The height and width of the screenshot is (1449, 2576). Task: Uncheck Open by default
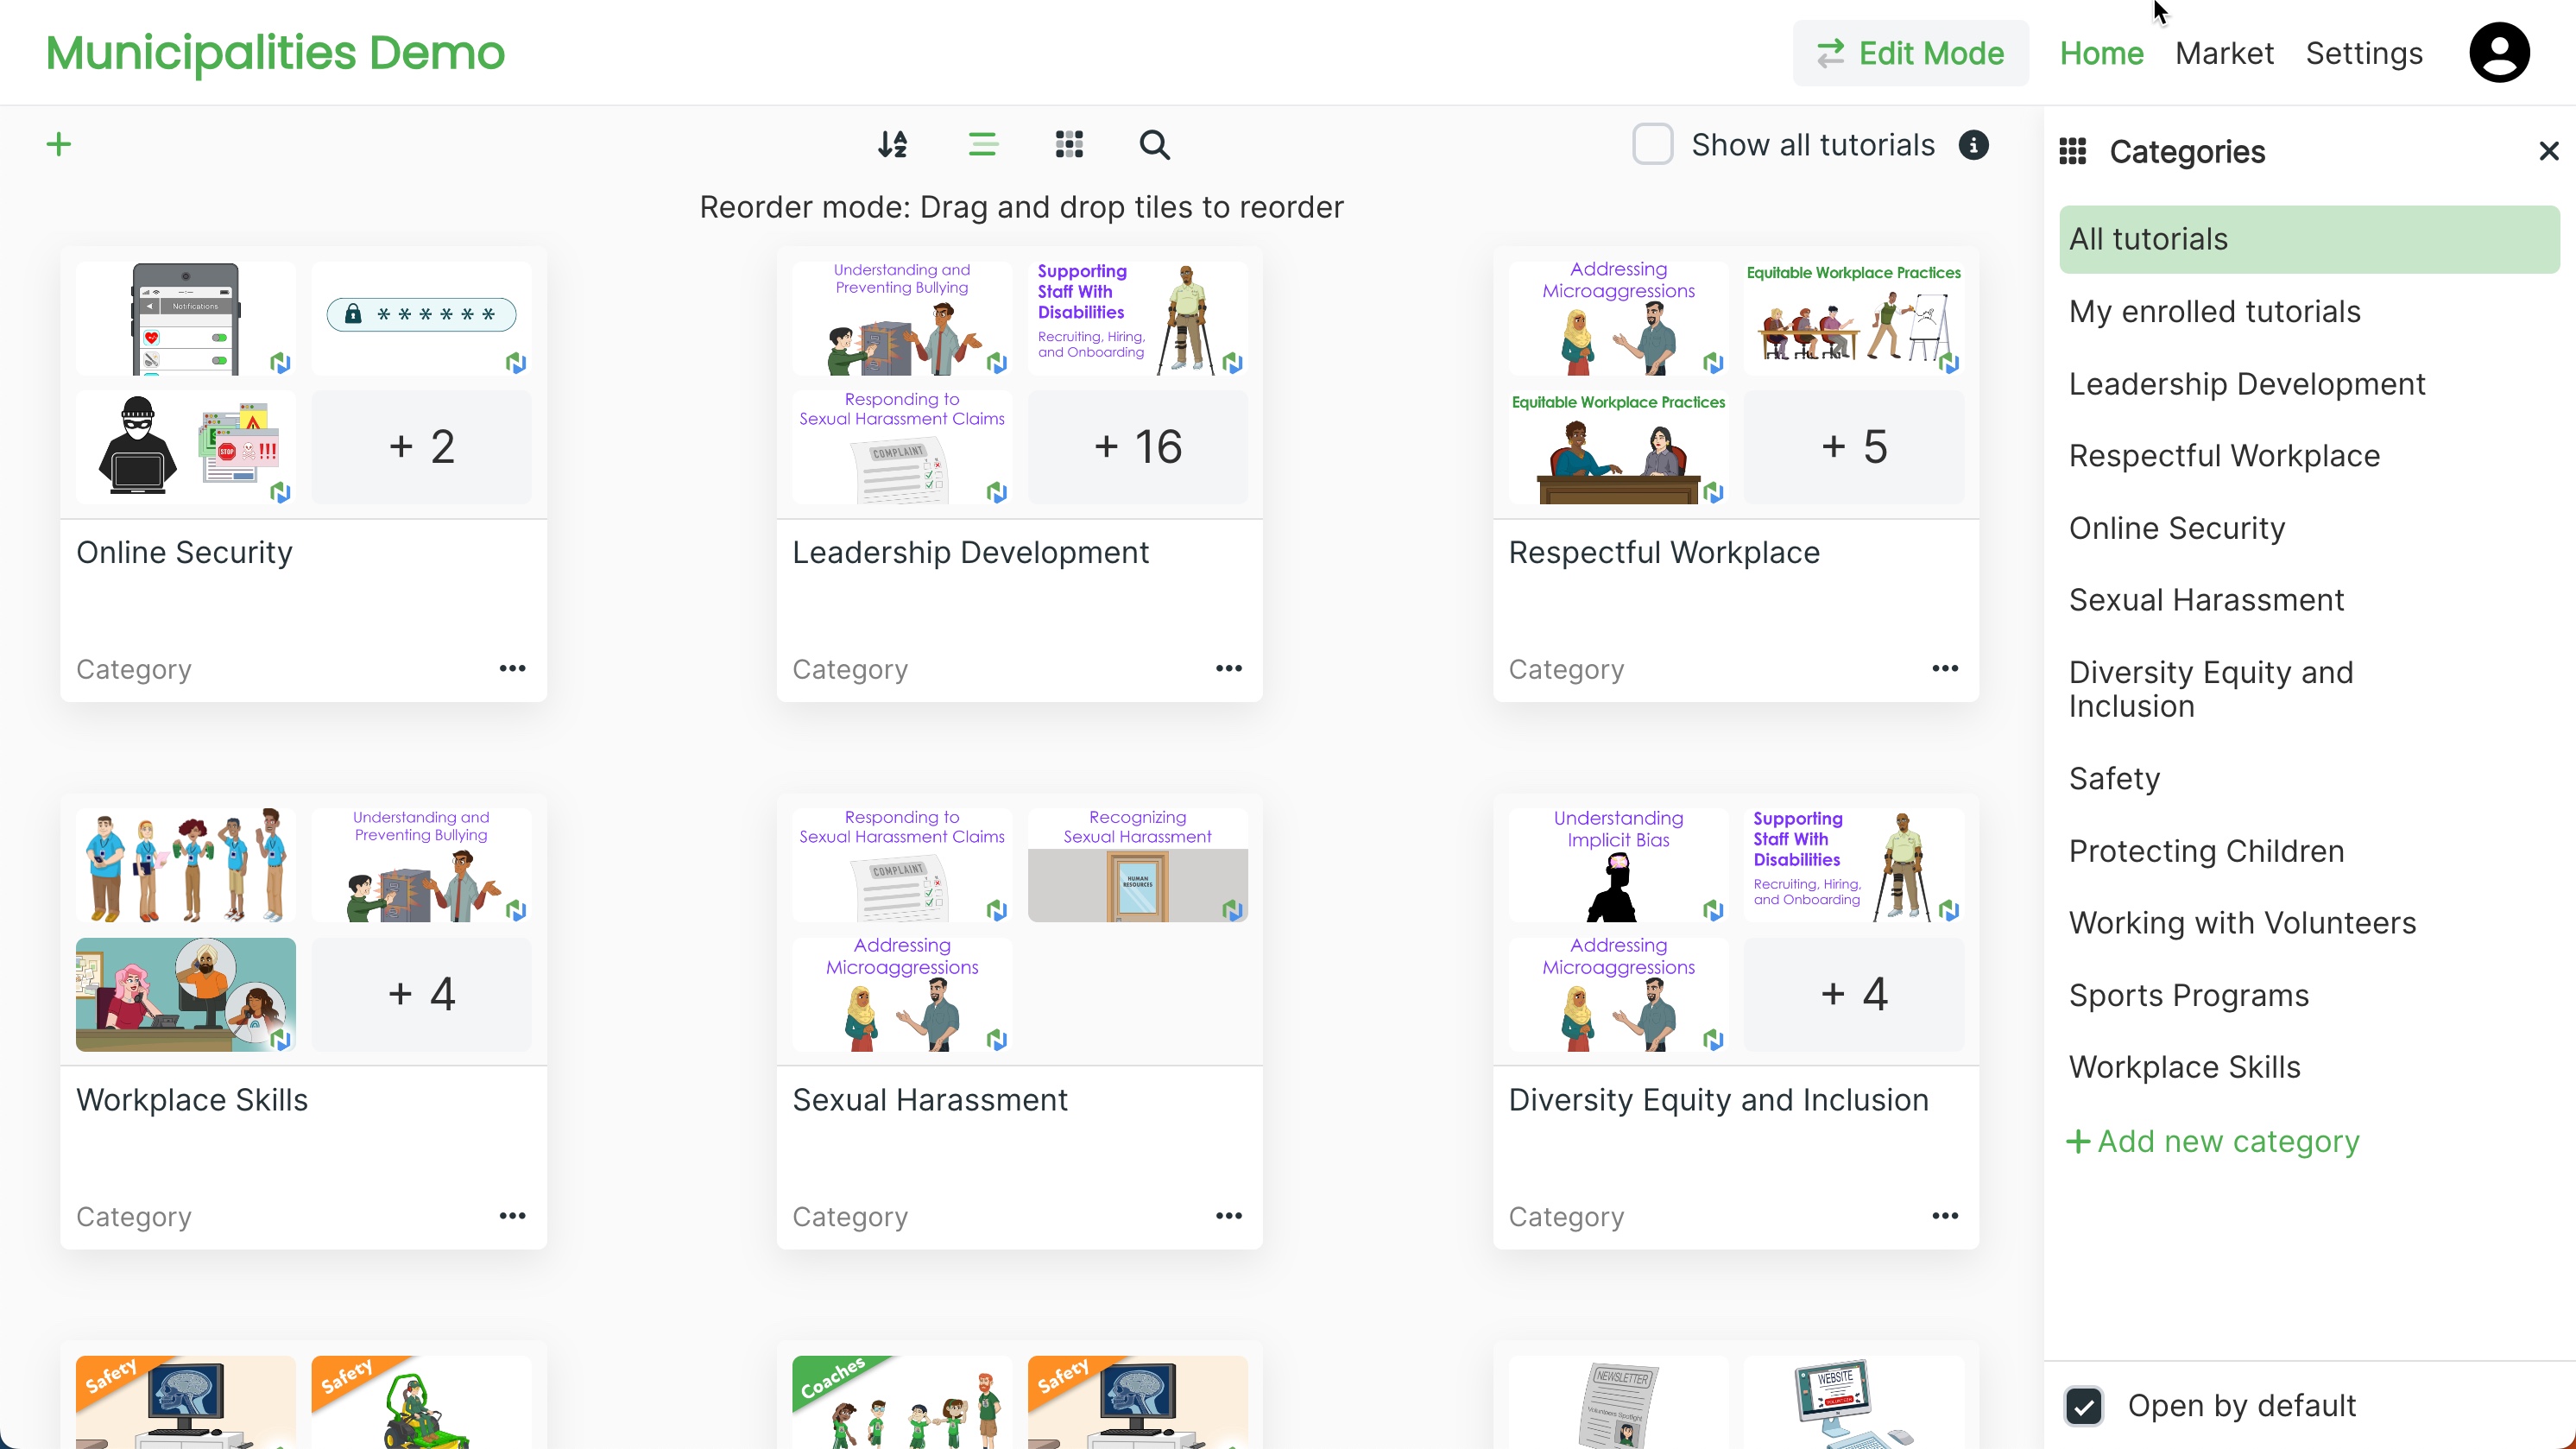(x=2084, y=1405)
